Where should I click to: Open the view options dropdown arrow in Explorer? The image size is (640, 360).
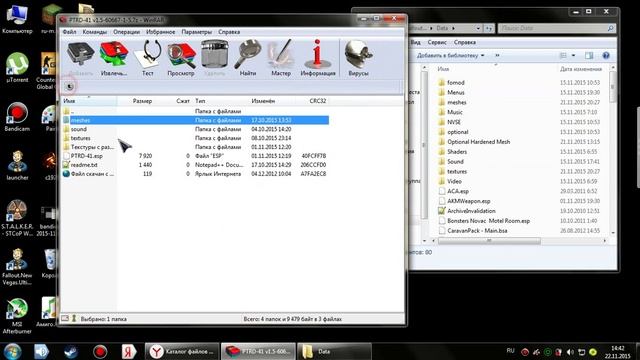[x=573, y=56]
